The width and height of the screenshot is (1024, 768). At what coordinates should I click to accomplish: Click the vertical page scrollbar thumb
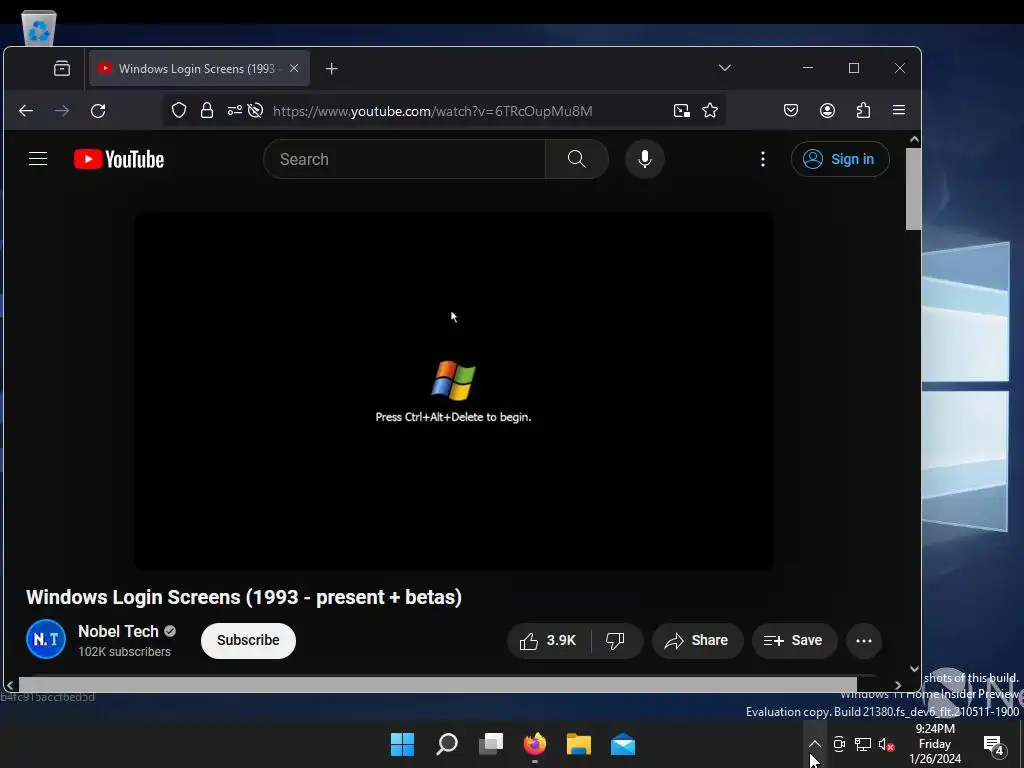click(x=914, y=189)
